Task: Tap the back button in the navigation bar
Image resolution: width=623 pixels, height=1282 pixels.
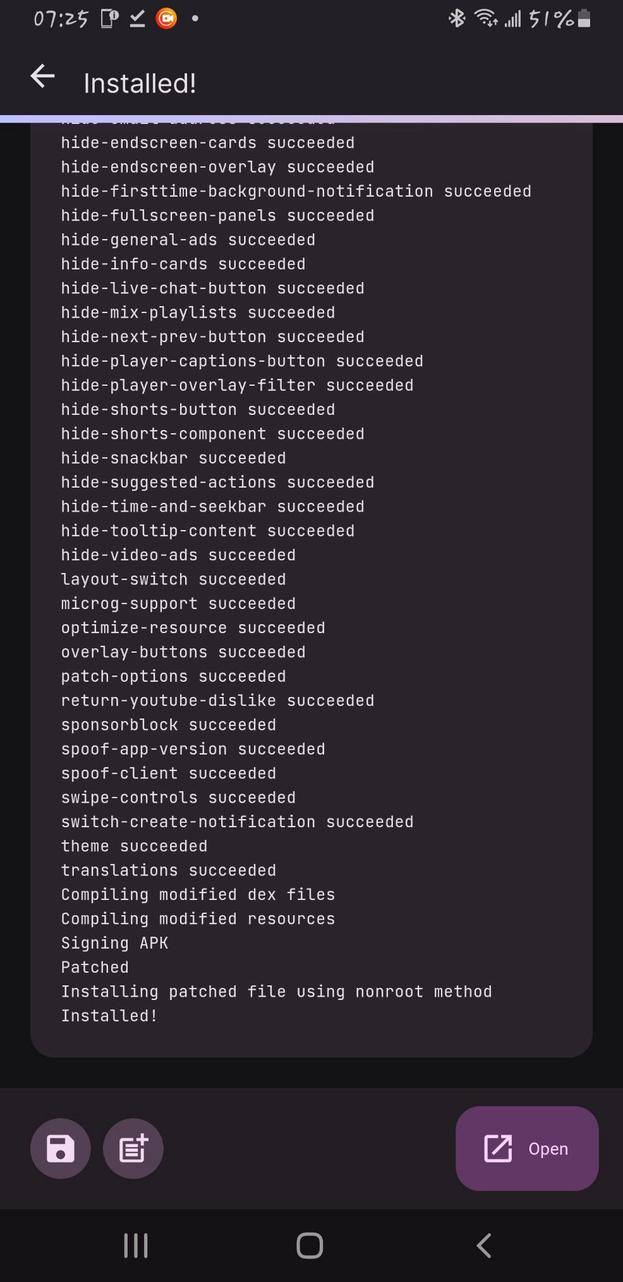Action: click(483, 1245)
